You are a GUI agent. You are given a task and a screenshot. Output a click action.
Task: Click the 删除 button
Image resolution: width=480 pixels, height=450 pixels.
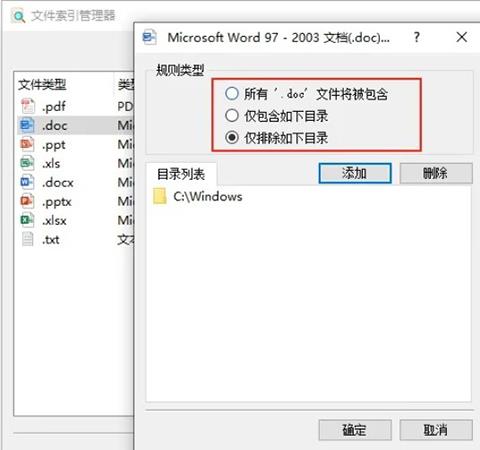pyautogui.click(x=436, y=173)
